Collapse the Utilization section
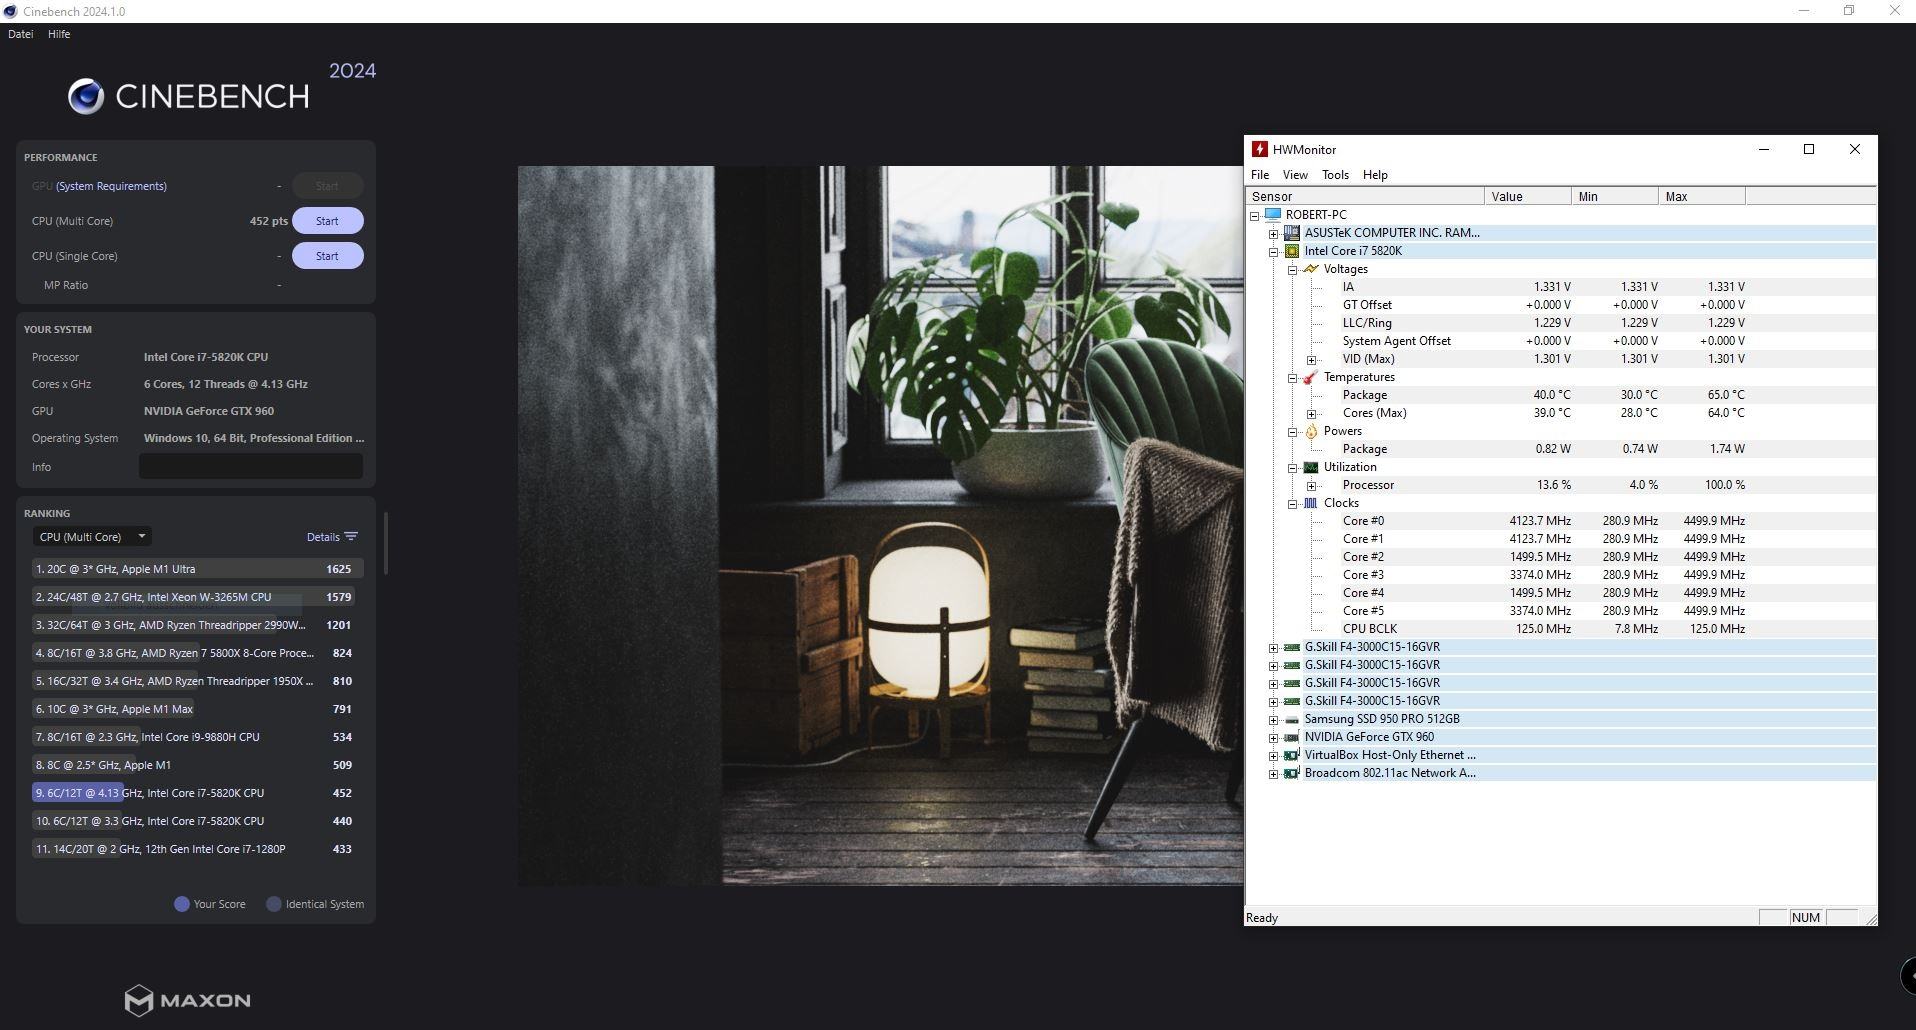Viewport: 1916px width, 1030px height. point(1293,467)
